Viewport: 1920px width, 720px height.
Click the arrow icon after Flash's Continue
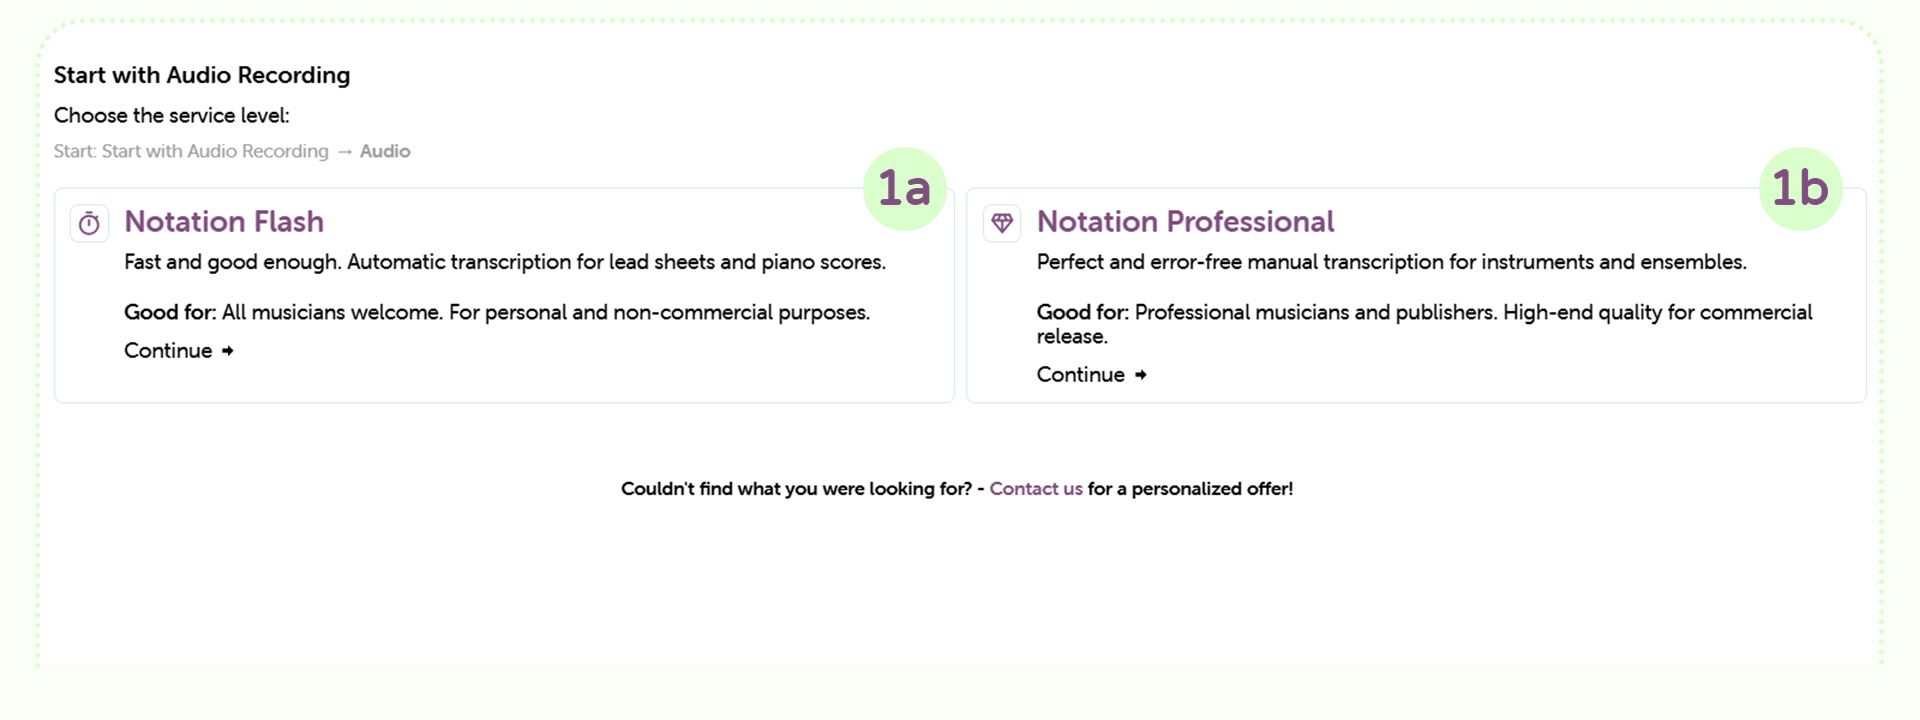228,351
